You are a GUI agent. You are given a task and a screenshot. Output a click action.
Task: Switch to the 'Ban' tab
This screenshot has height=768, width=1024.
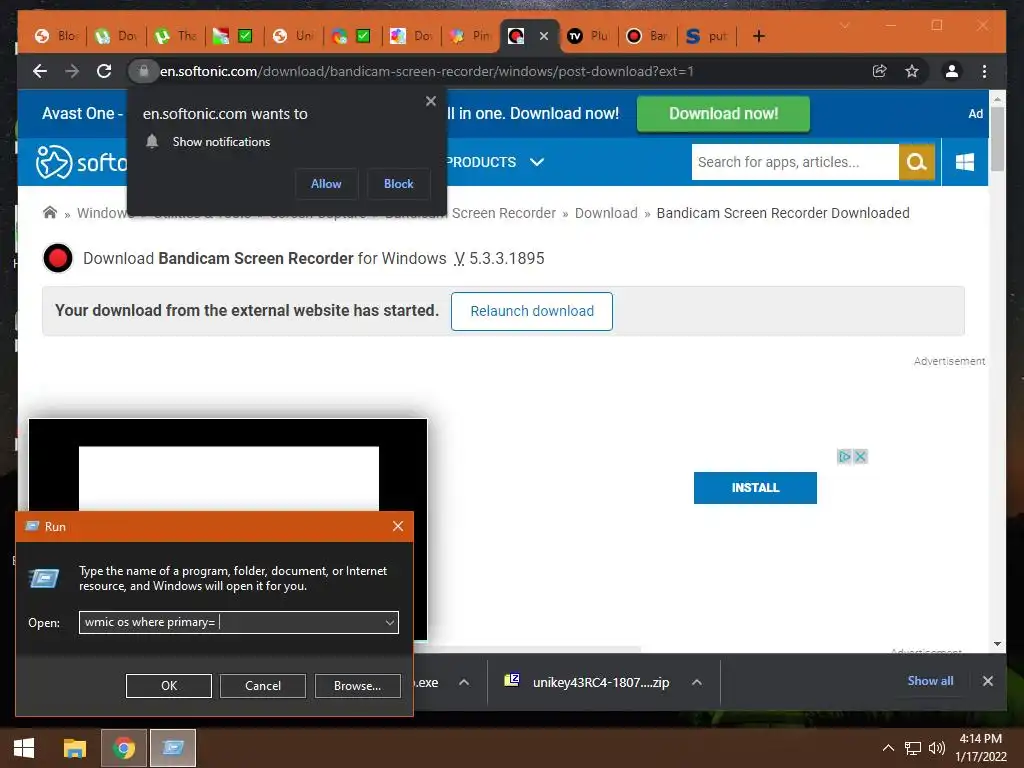coord(647,36)
